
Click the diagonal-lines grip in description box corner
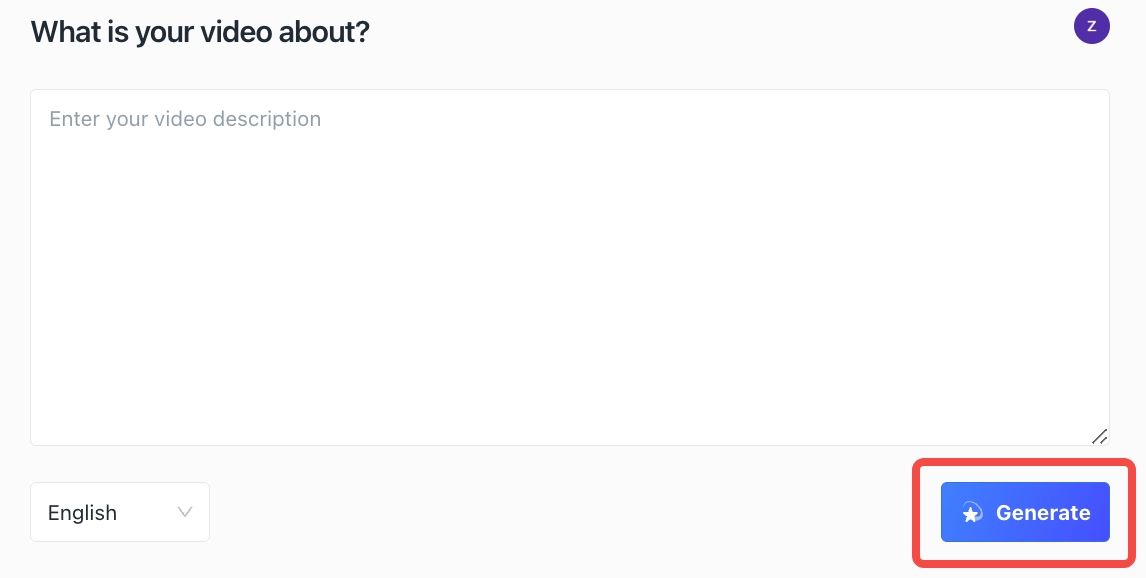pos(1099,436)
